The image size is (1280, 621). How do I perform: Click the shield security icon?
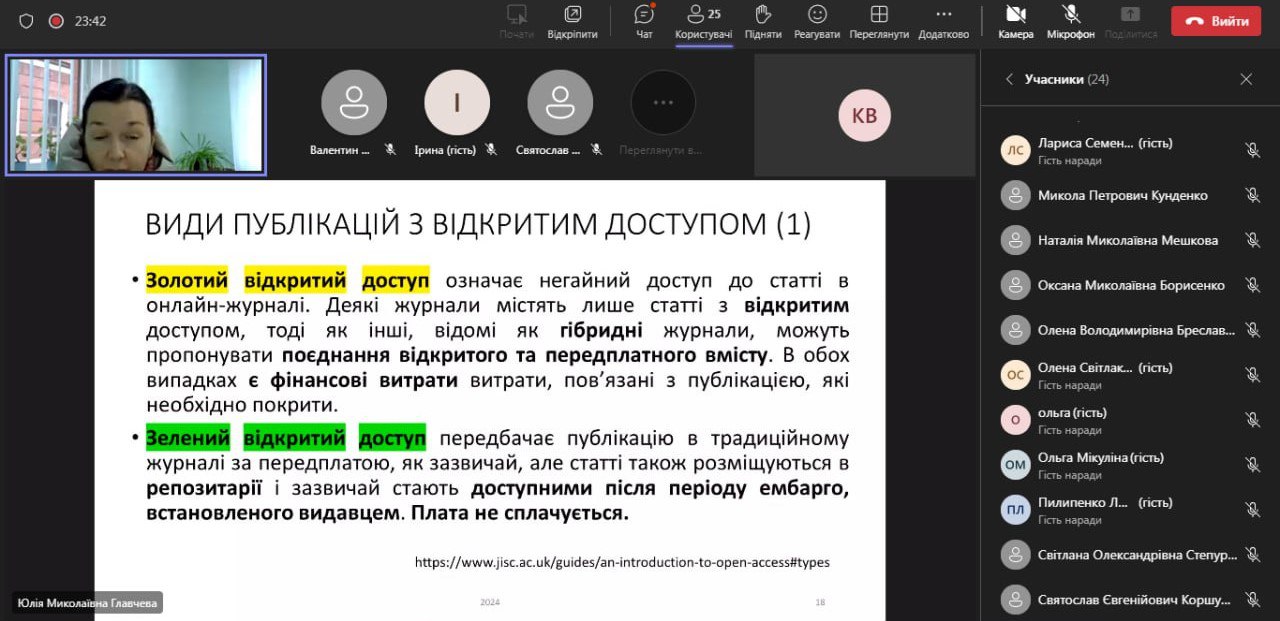click(x=26, y=21)
